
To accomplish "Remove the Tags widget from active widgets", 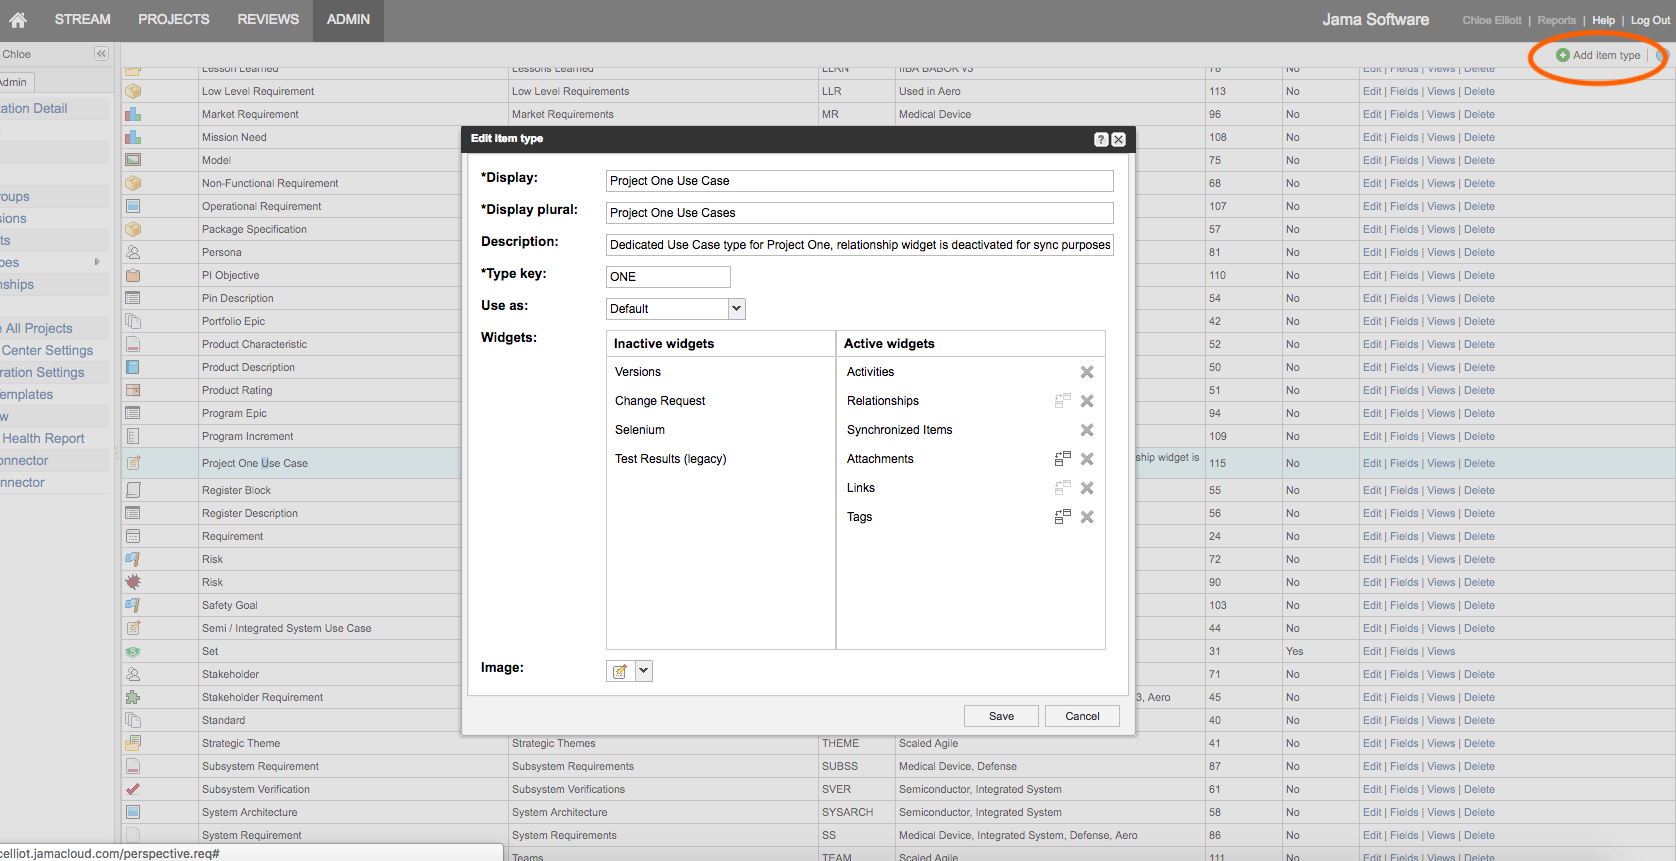I will tap(1087, 517).
